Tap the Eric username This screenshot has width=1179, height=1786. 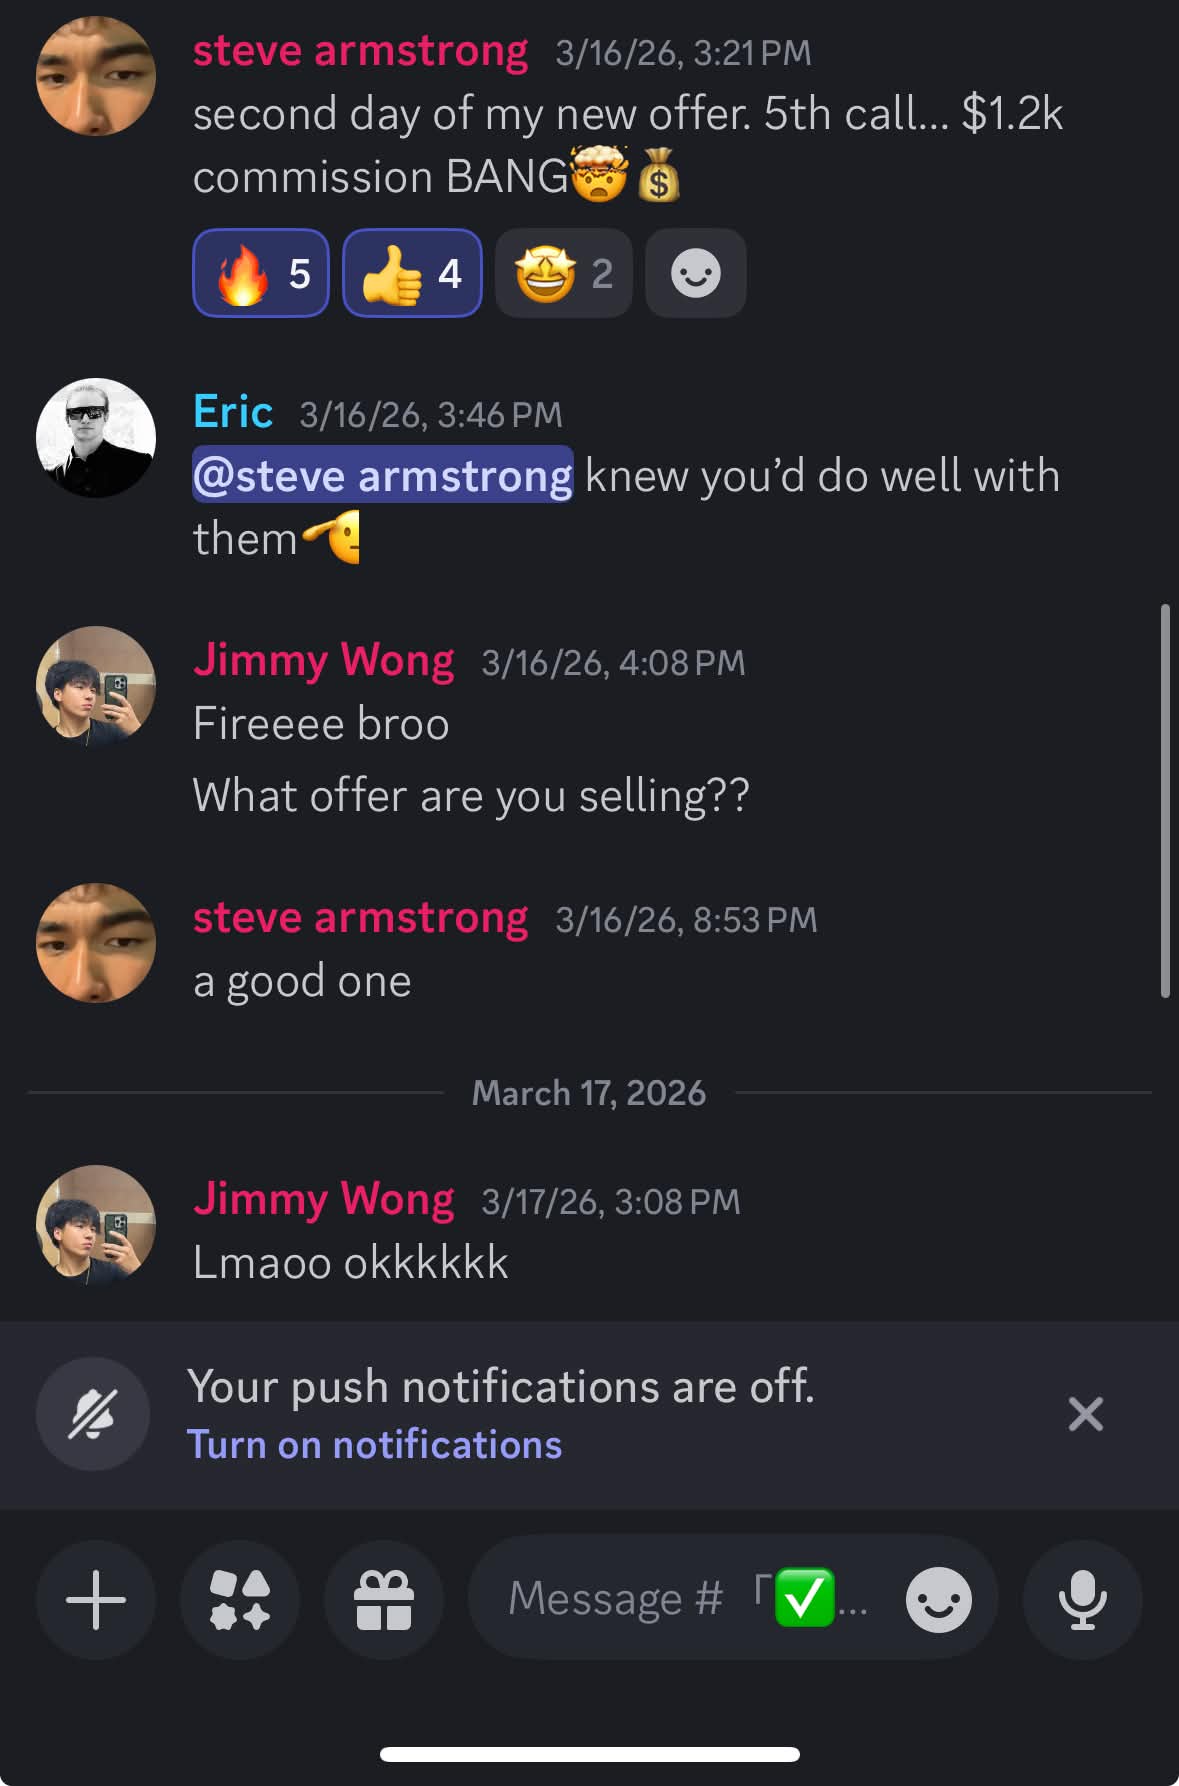pos(233,412)
